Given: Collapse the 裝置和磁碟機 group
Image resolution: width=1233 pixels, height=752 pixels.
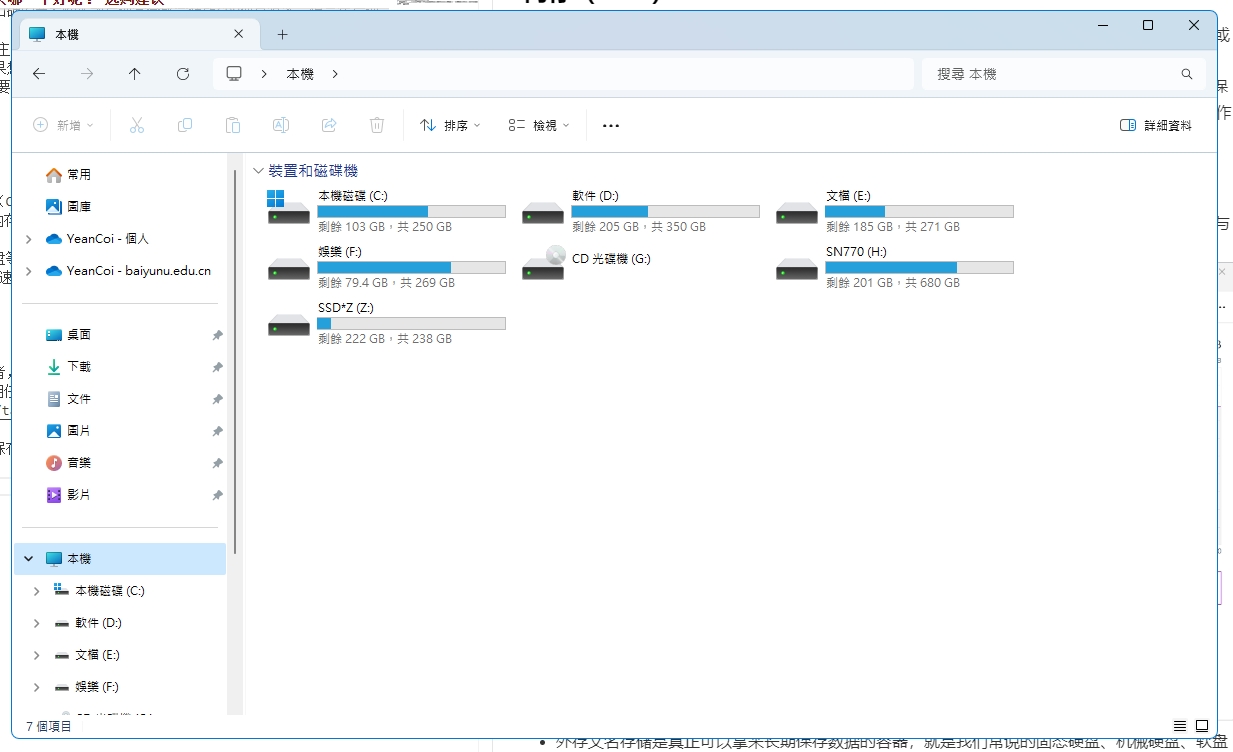Looking at the screenshot, I should (x=259, y=172).
